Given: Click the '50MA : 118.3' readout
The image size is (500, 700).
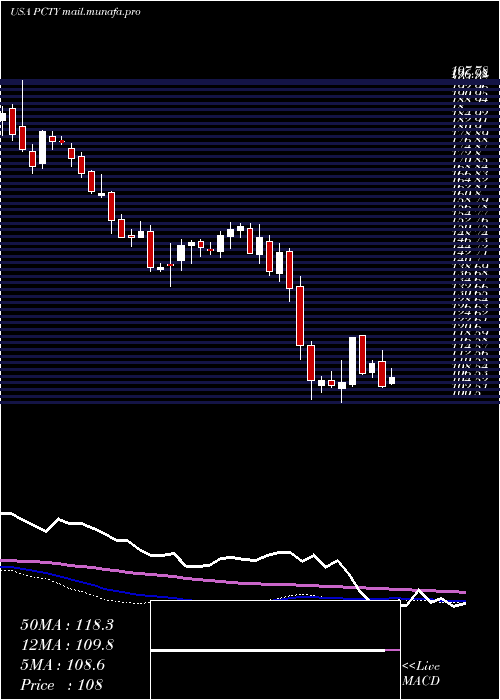Looking at the screenshot, I should click(67, 625).
